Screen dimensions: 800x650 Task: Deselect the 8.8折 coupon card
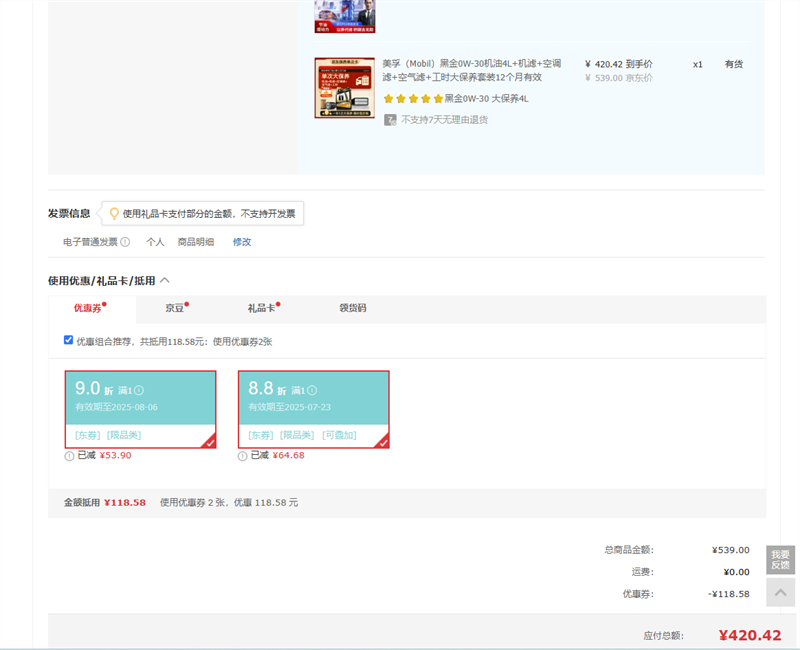point(313,409)
